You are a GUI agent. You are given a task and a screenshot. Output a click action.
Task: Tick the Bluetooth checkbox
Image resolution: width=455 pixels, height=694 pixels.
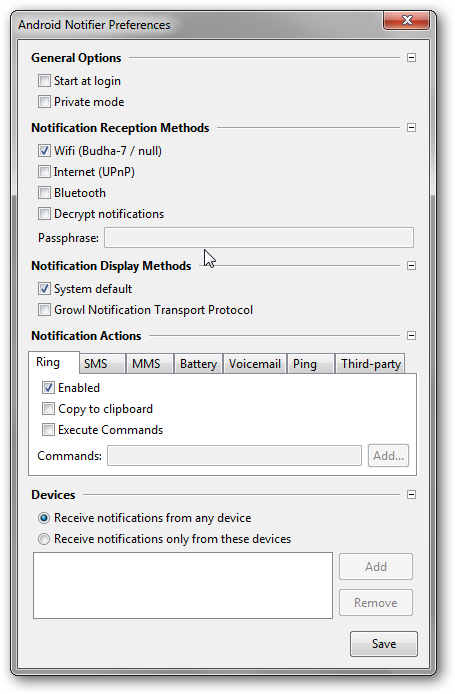pyautogui.click(x=44, y=193)
